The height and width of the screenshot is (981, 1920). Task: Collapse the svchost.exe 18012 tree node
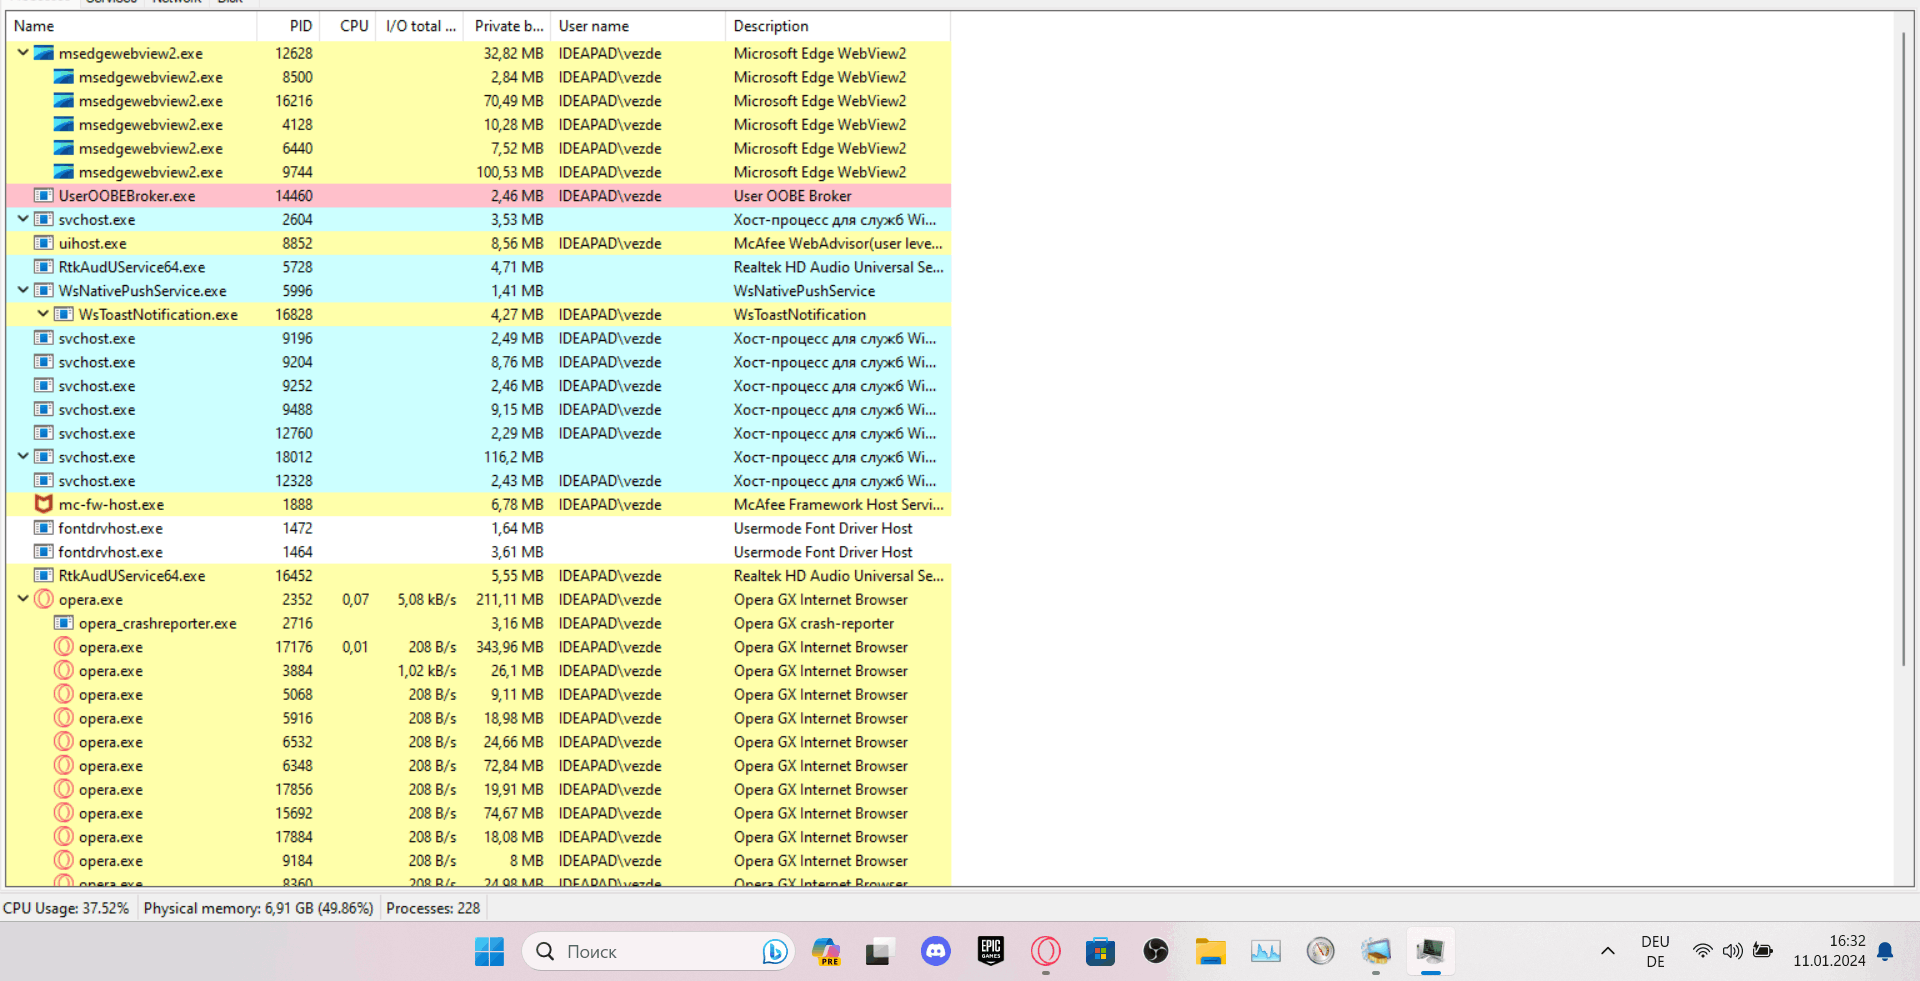click(23, 457)
